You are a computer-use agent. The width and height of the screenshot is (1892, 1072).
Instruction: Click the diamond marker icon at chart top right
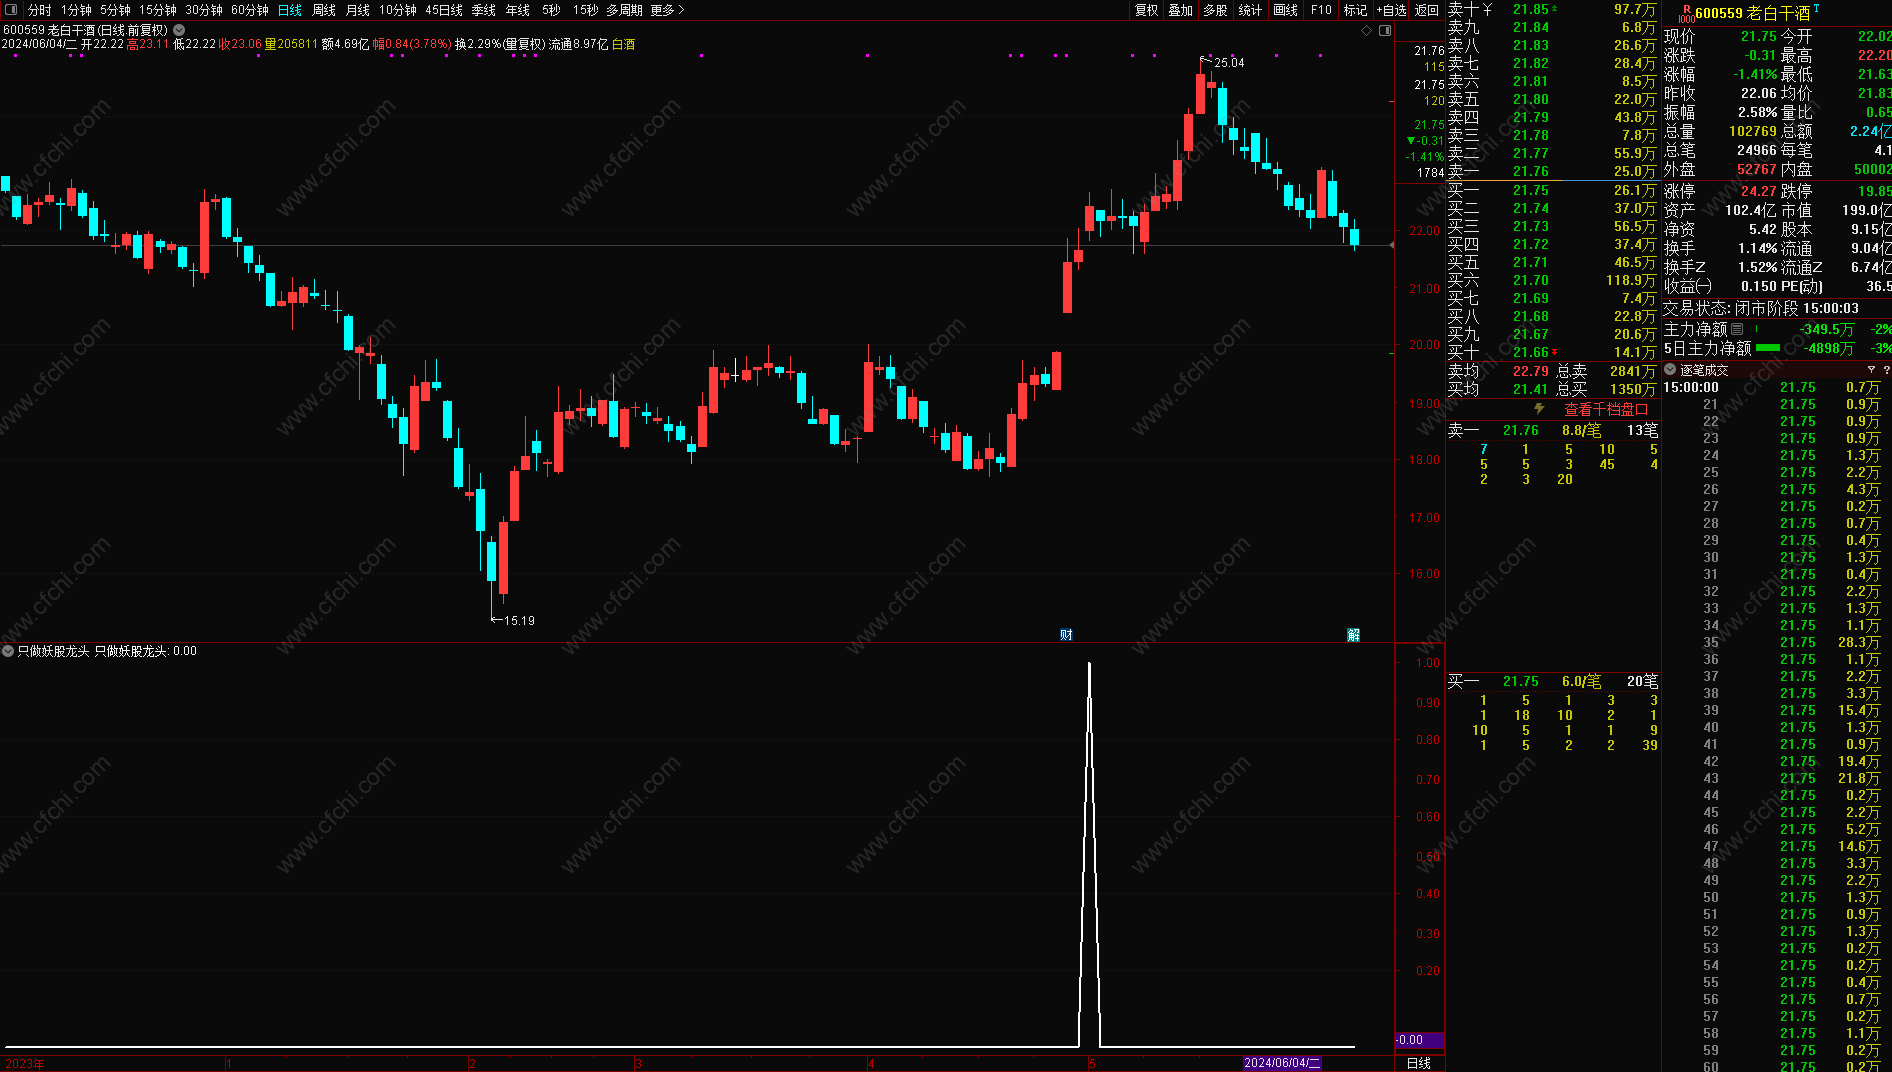click(1367, 30)
